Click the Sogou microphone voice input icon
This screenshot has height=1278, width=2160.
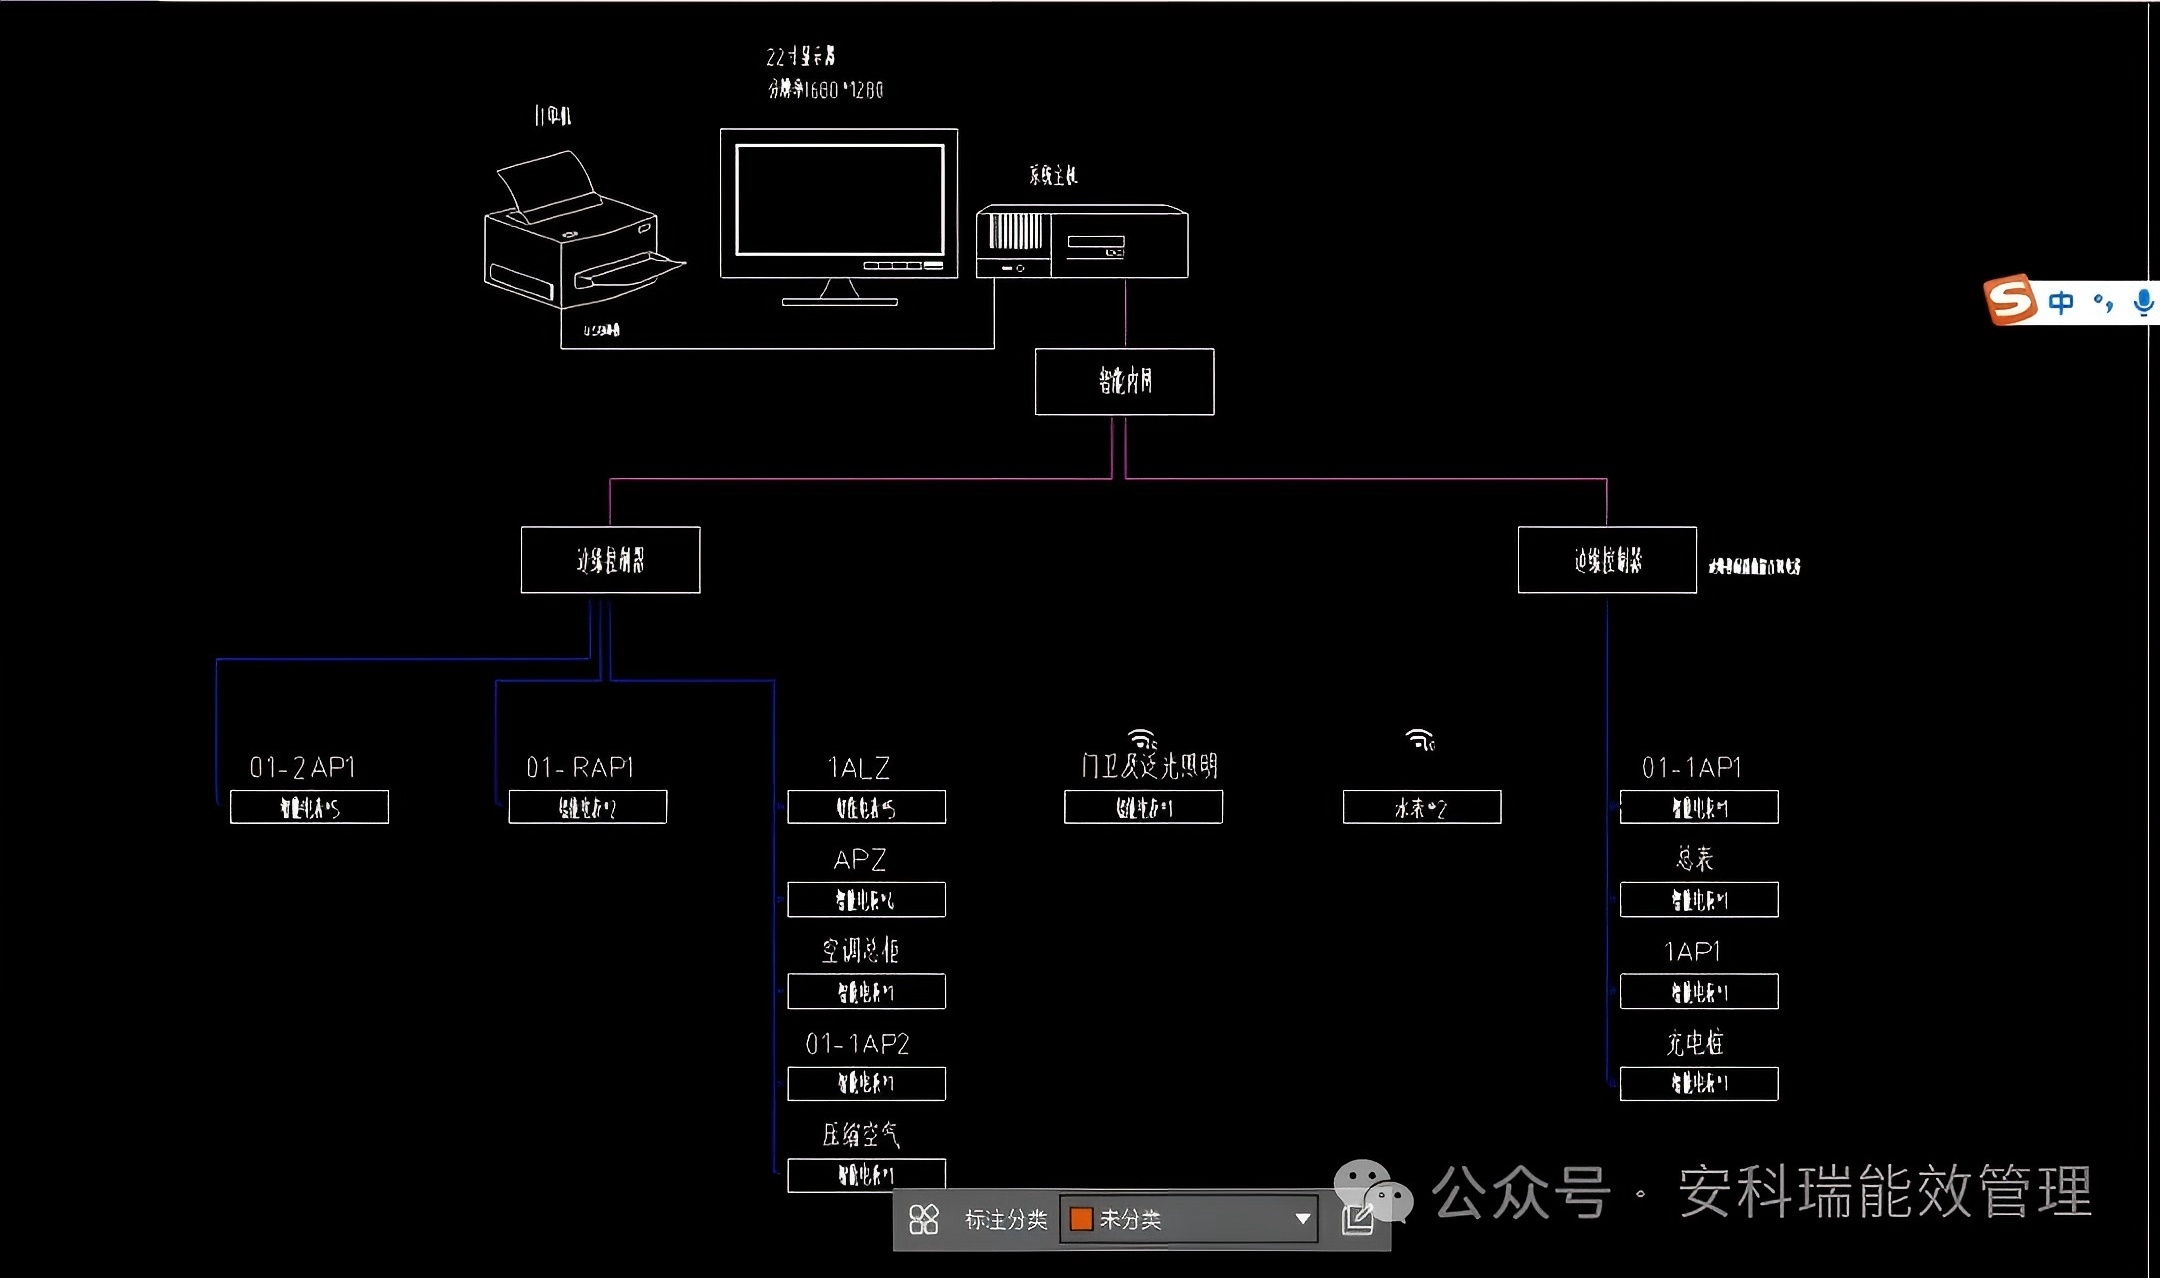click(2142, 303)
